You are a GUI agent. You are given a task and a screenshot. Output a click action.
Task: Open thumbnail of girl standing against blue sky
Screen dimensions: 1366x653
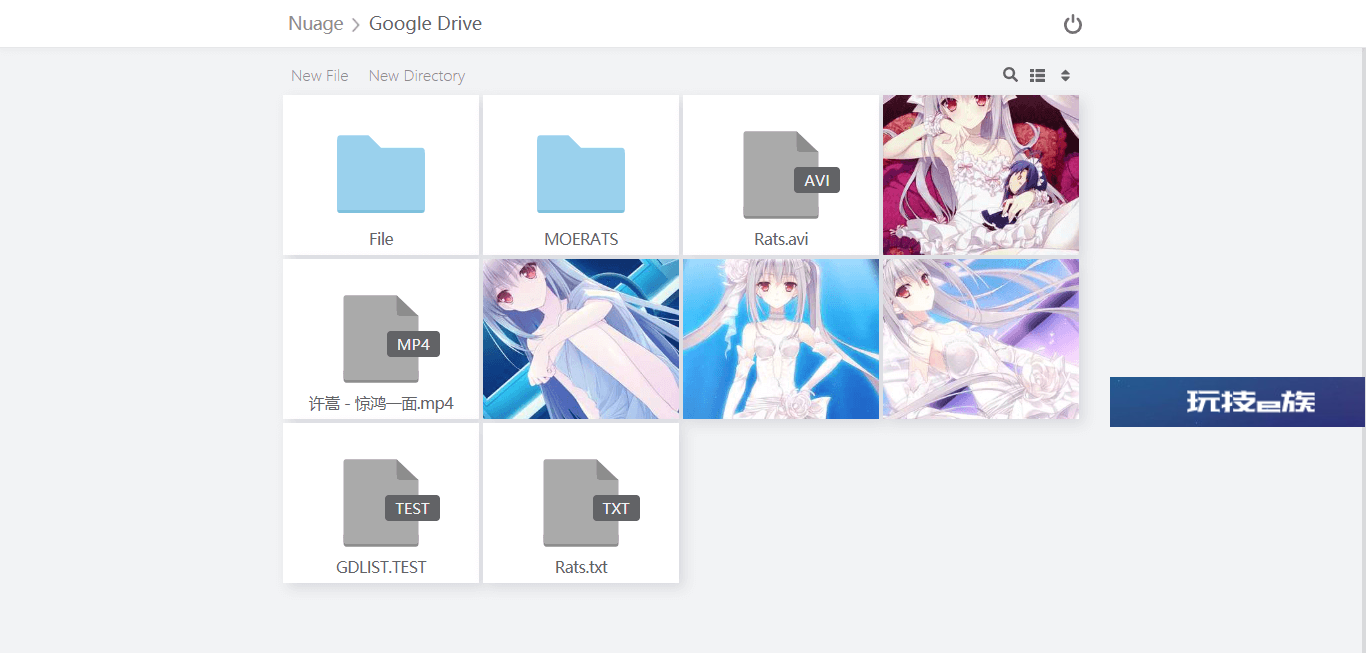click(x=781, y=339)
